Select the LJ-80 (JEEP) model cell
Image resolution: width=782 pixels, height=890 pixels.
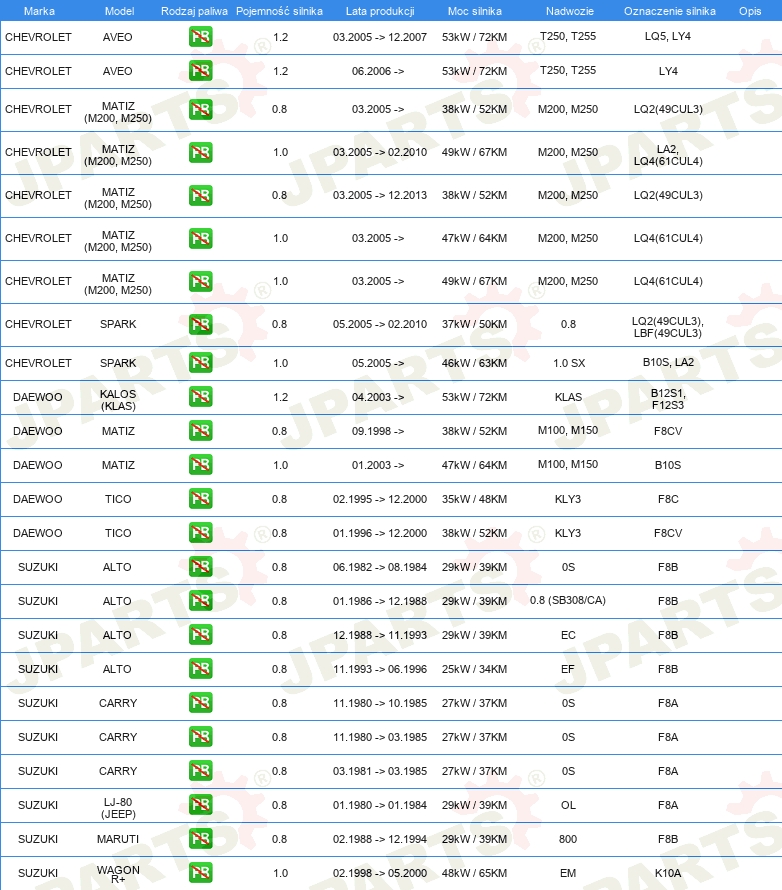point(118,808)
